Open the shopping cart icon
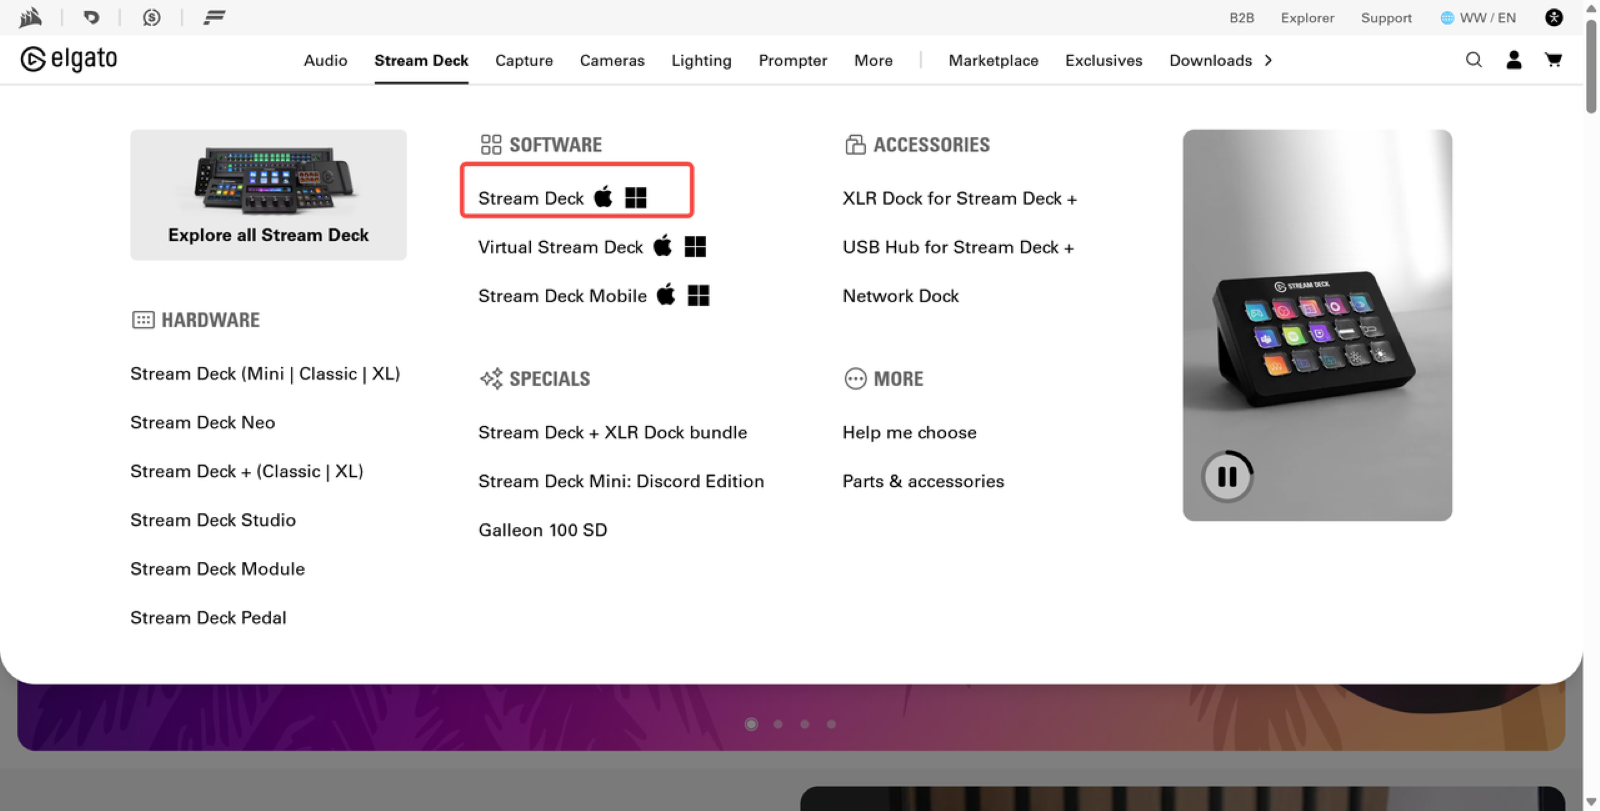 point(1553,60)
